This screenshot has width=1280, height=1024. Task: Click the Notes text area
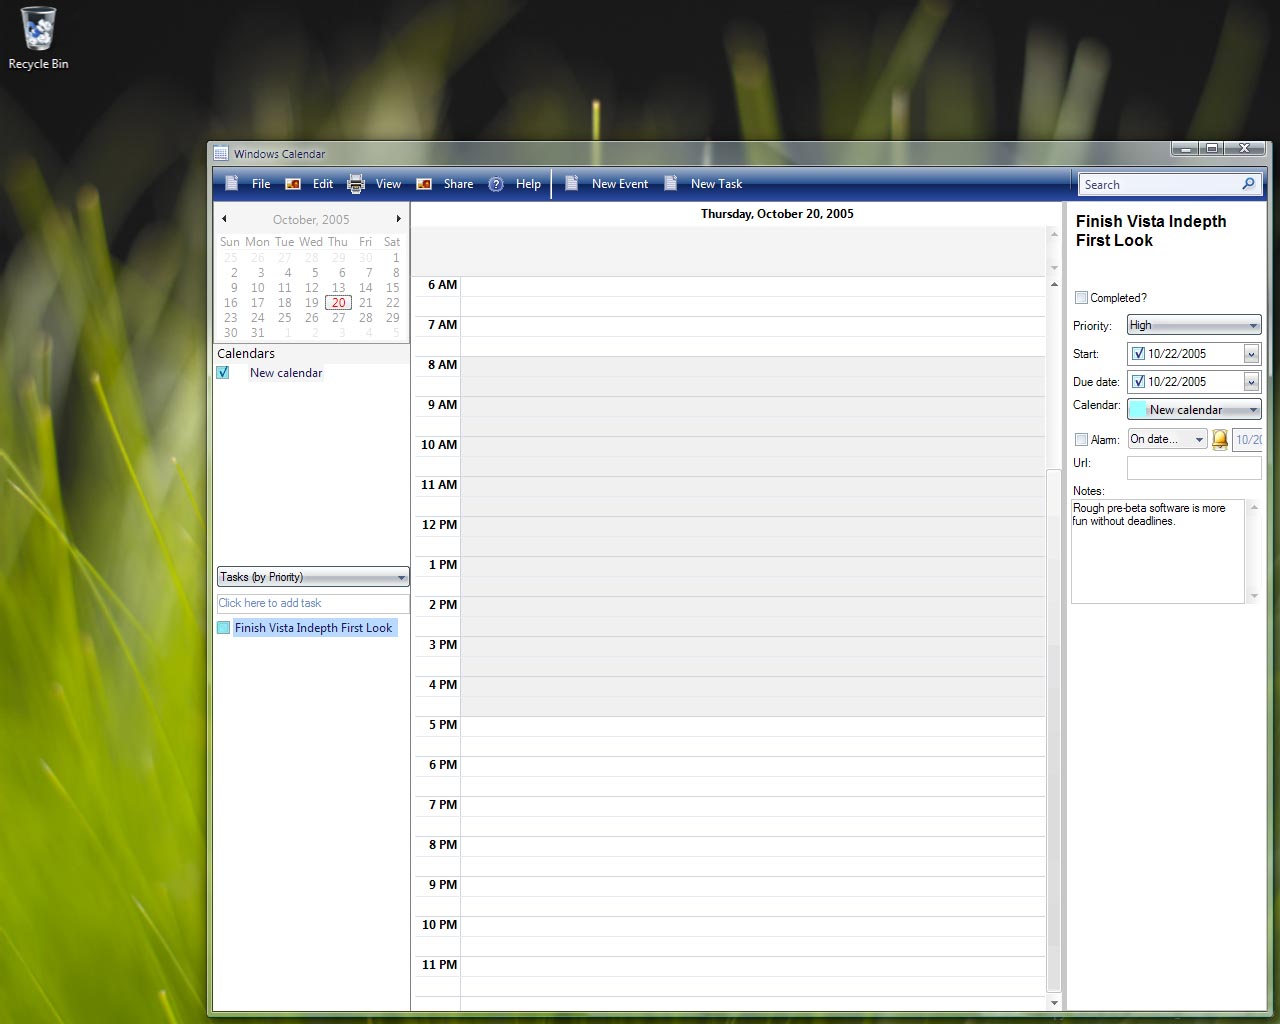coord(1158,551)
